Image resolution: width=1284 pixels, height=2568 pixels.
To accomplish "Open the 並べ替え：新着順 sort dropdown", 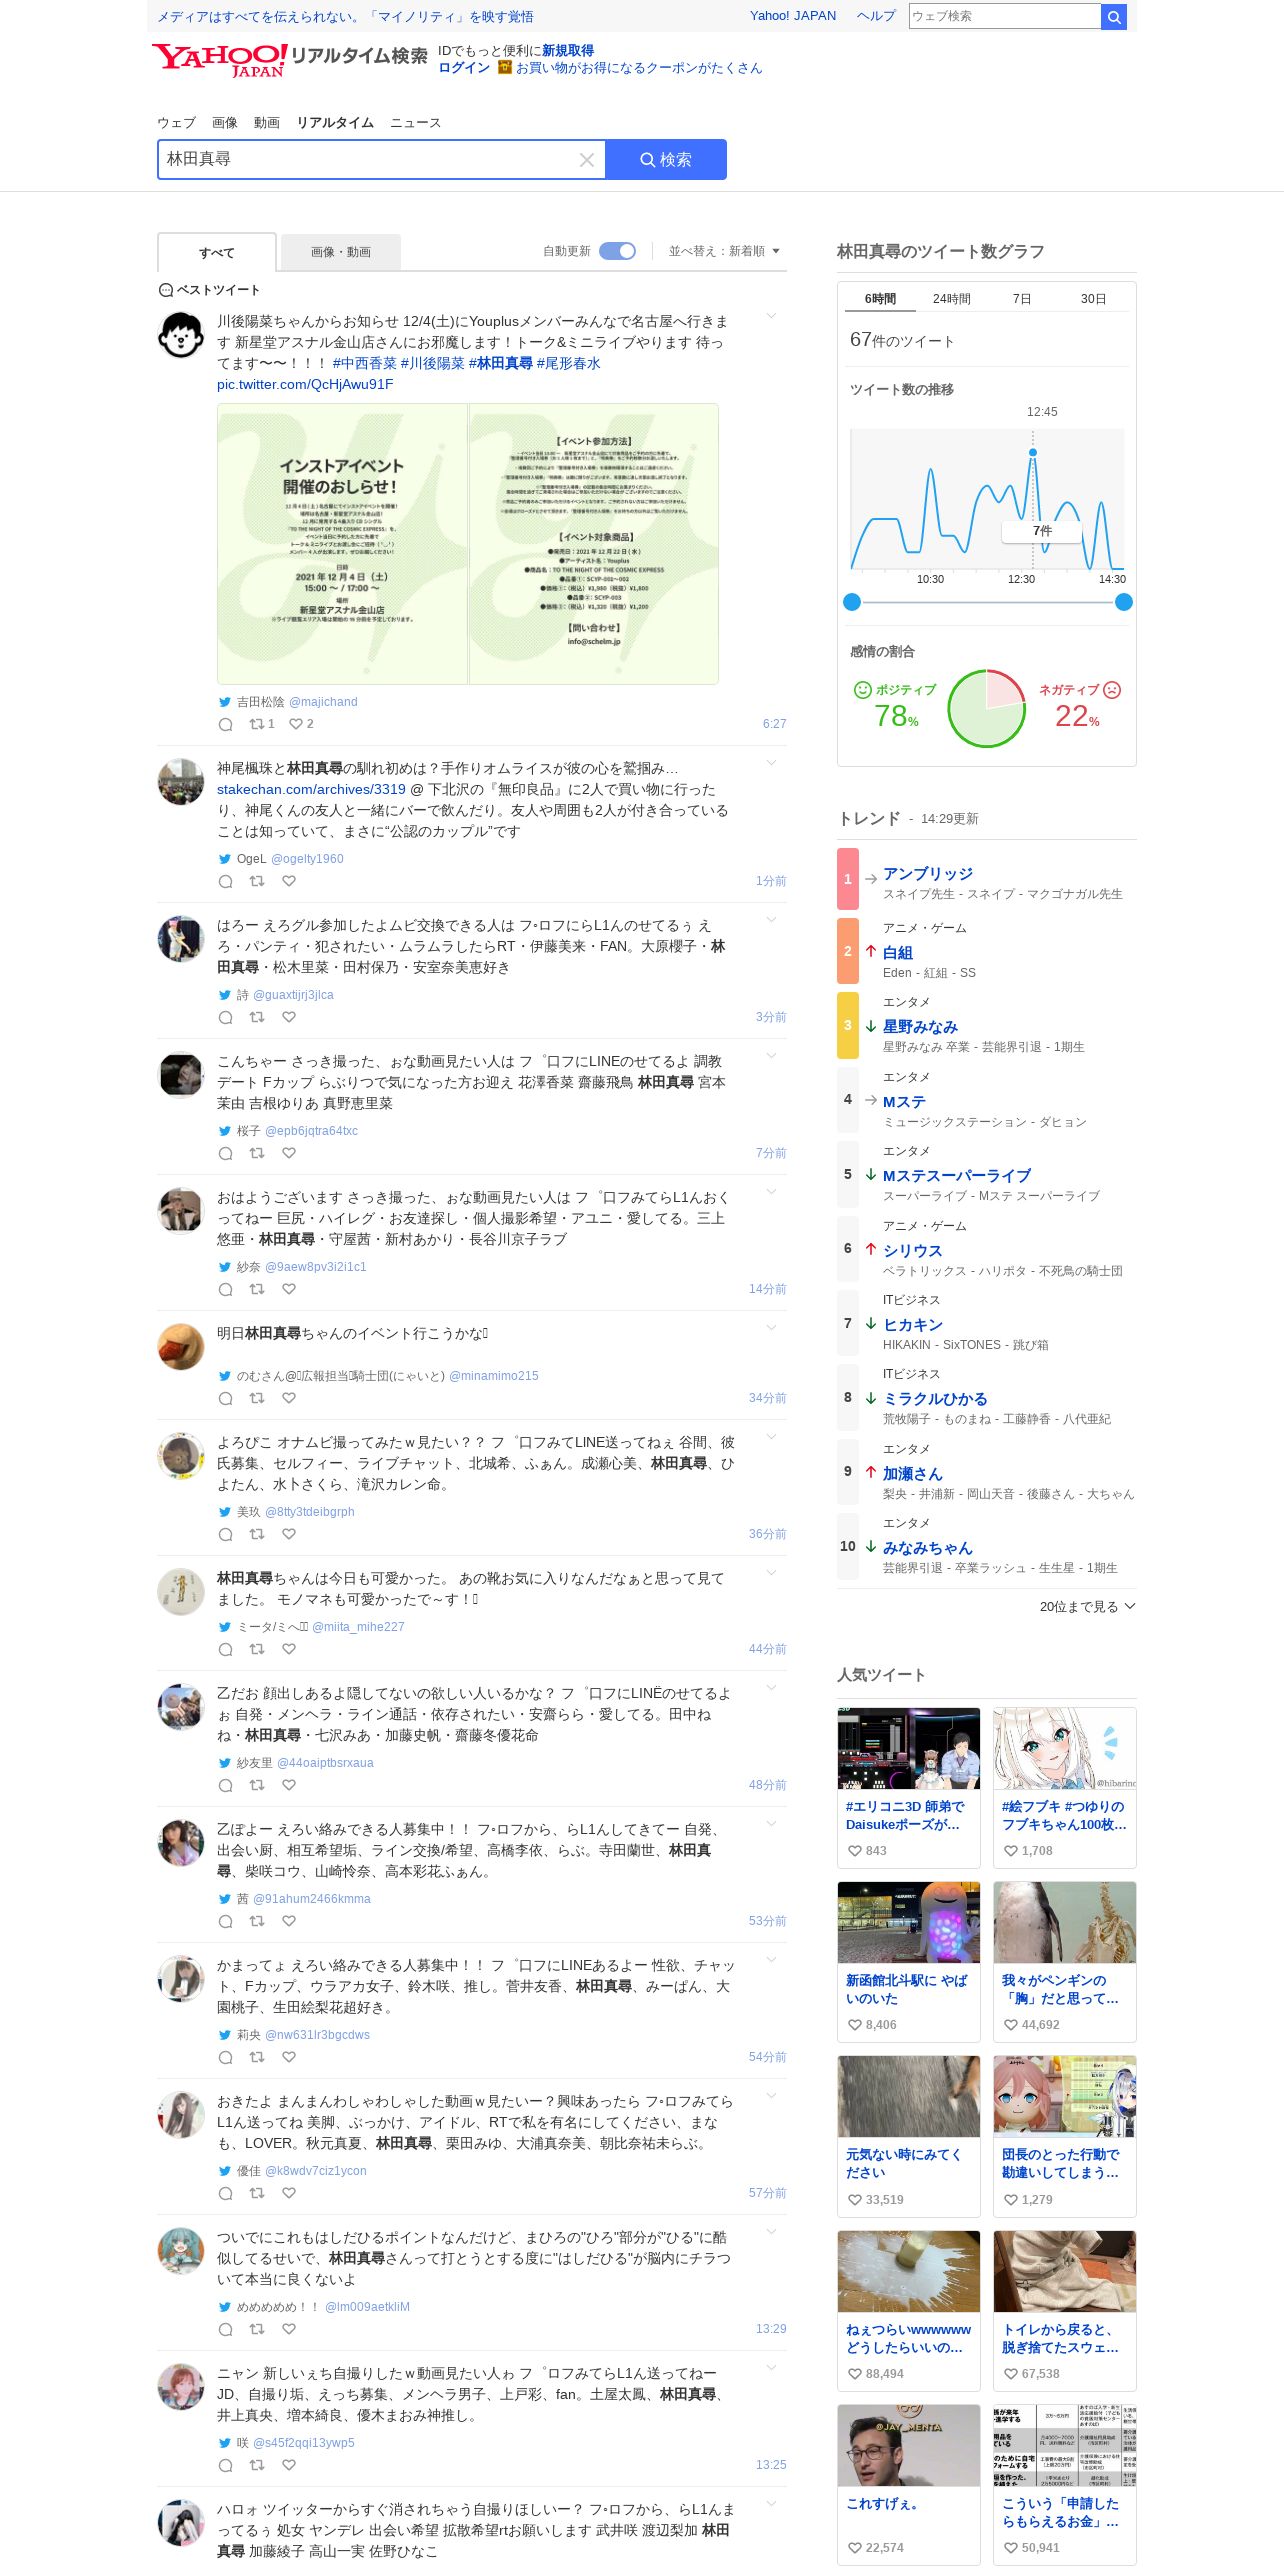I will point(724,251).
